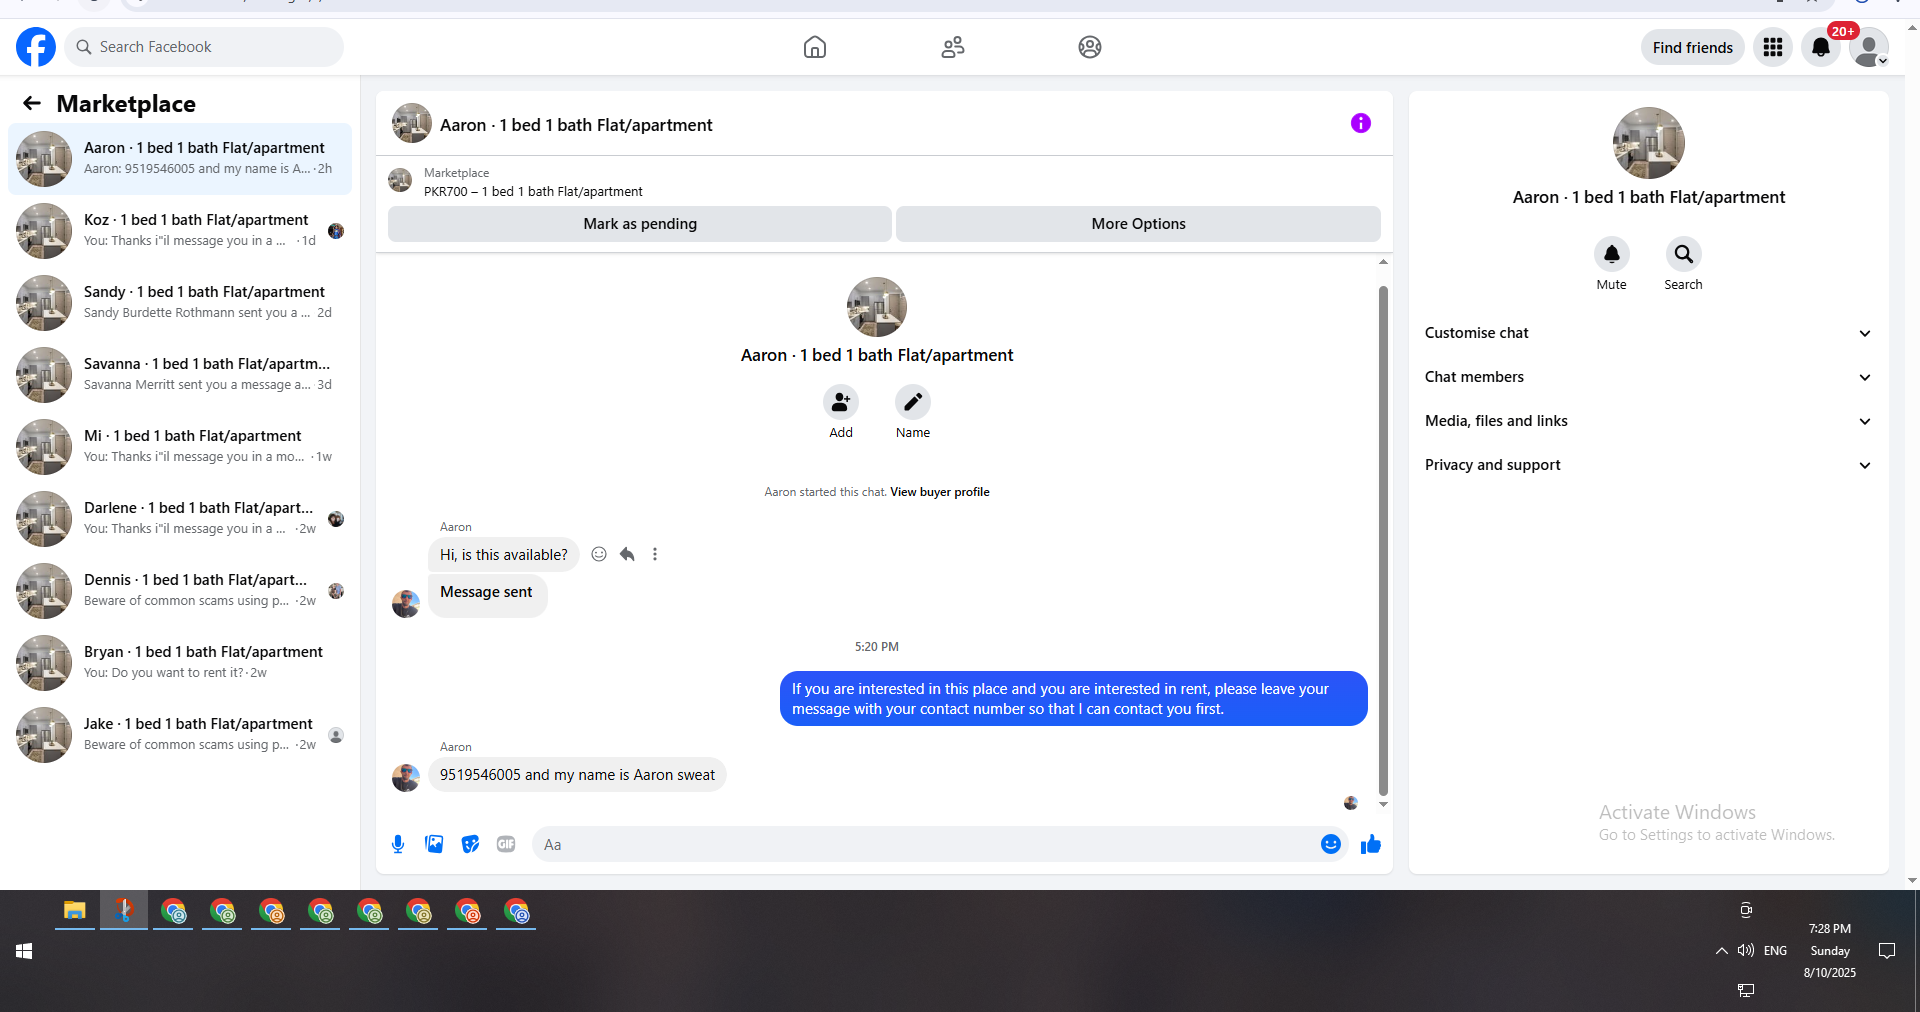Screen dimensions: 1920x1012
Task: Open the Mi conversation in the list
Action: (180, 447)
